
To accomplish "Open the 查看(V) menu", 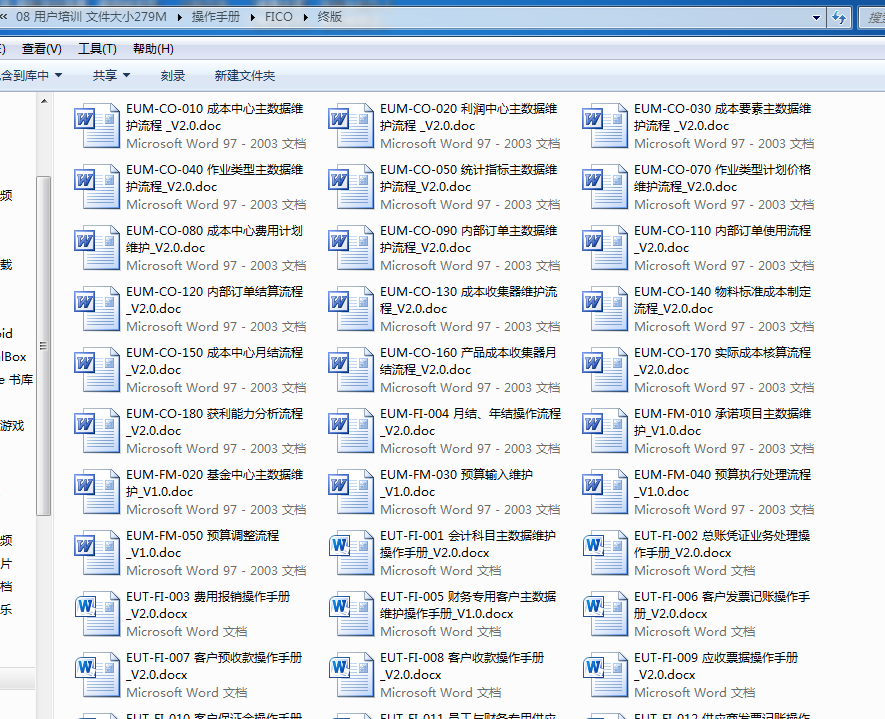I will (41, 49).
